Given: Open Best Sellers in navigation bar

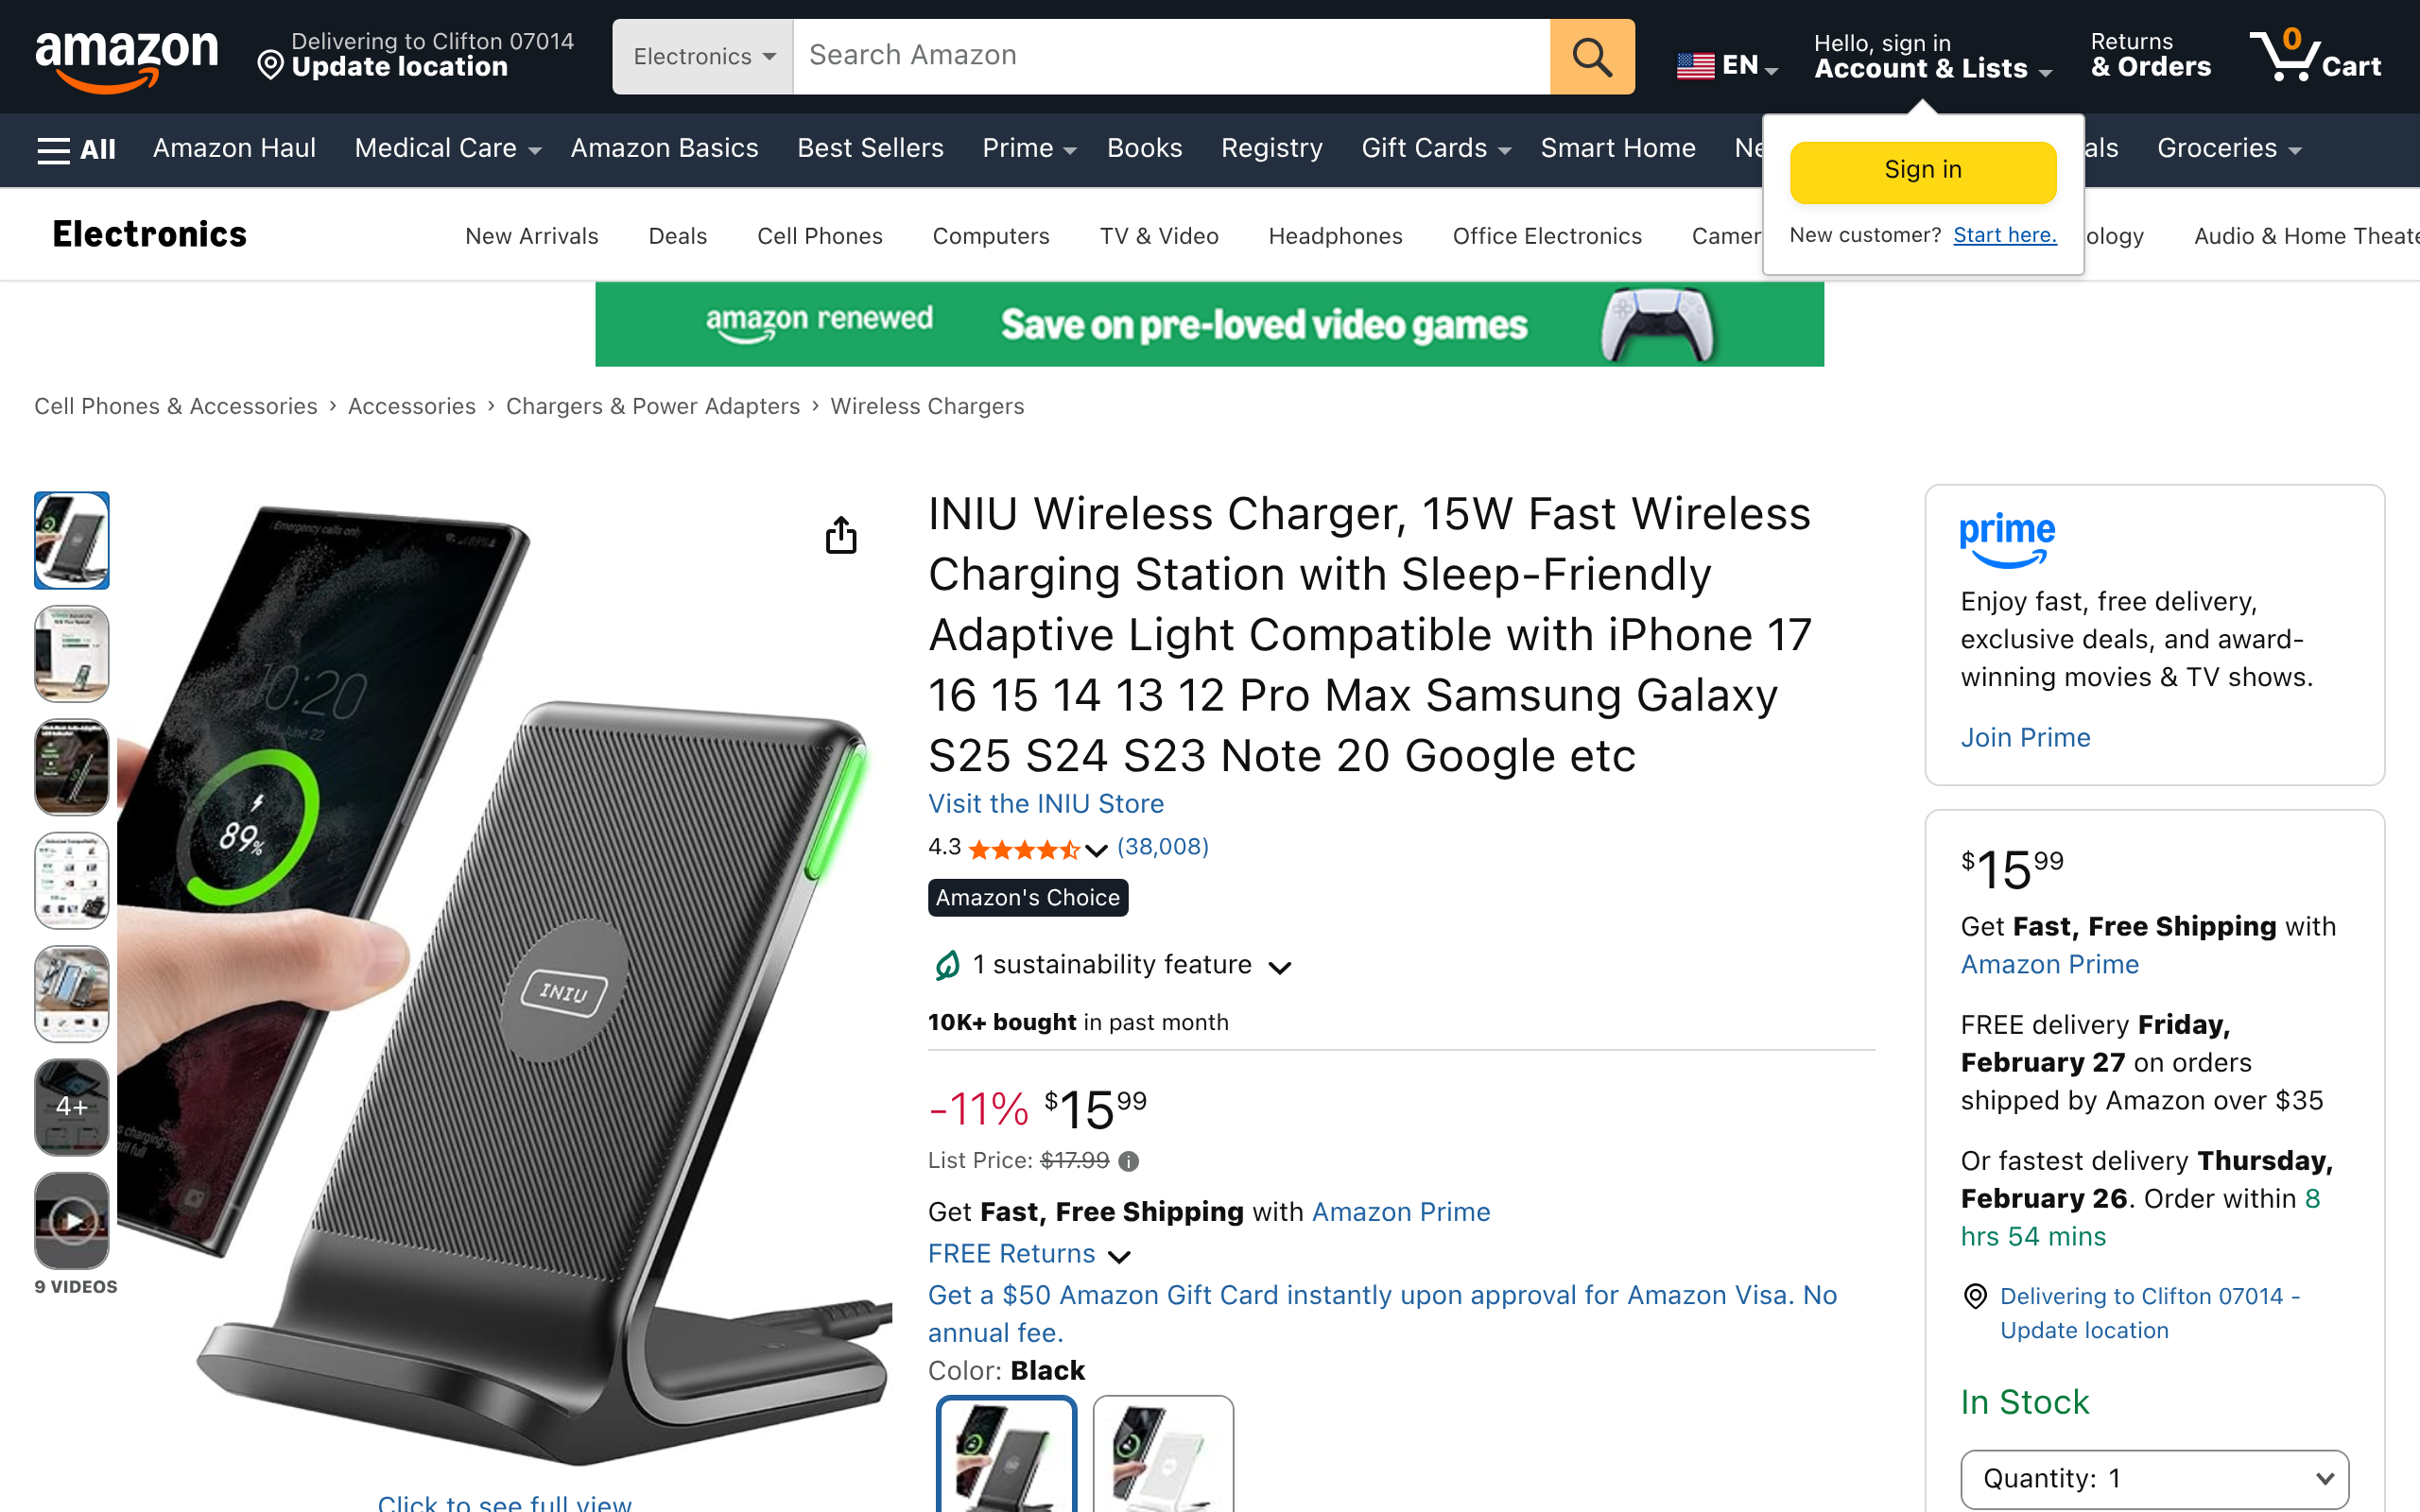Looking at the screenshot, I should (870, 149).
